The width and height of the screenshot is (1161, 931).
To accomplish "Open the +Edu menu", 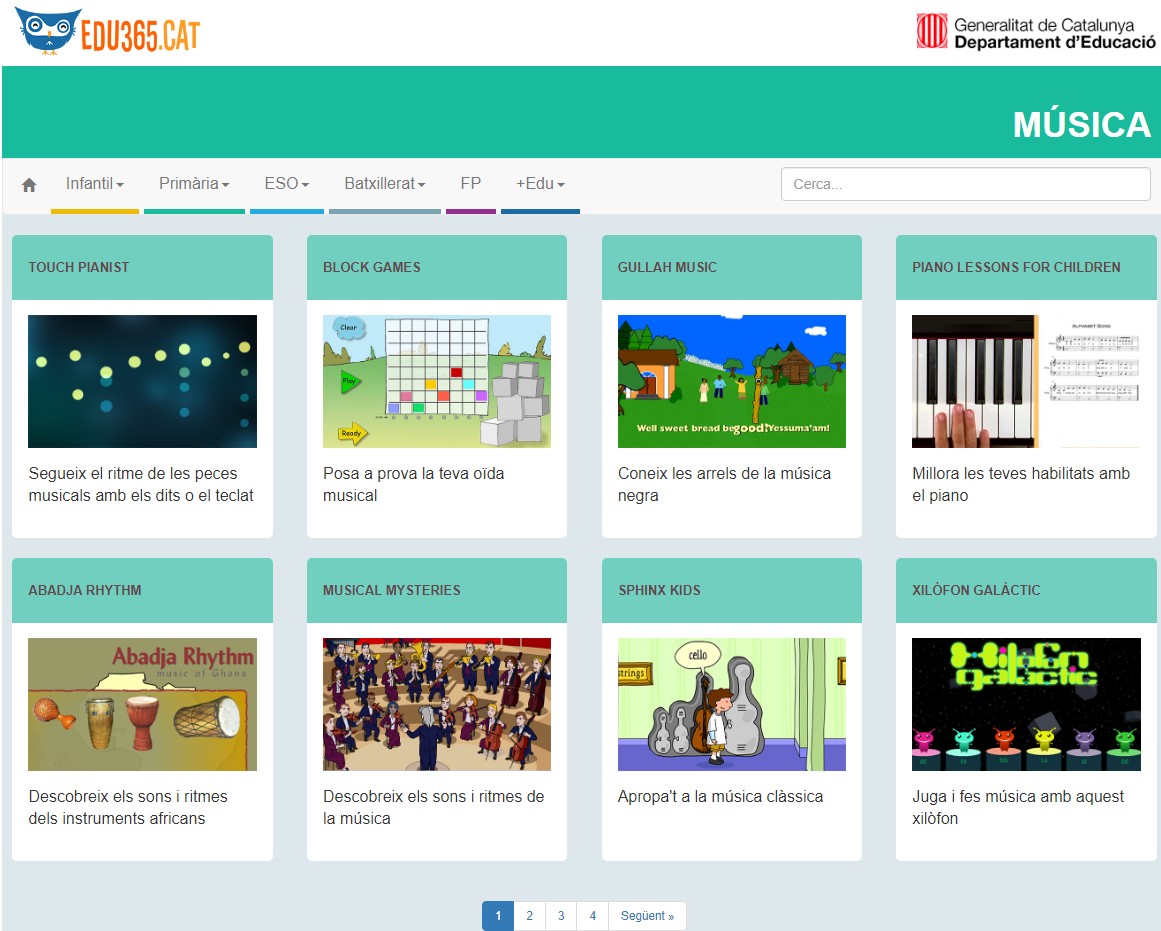I will point(540,184).
